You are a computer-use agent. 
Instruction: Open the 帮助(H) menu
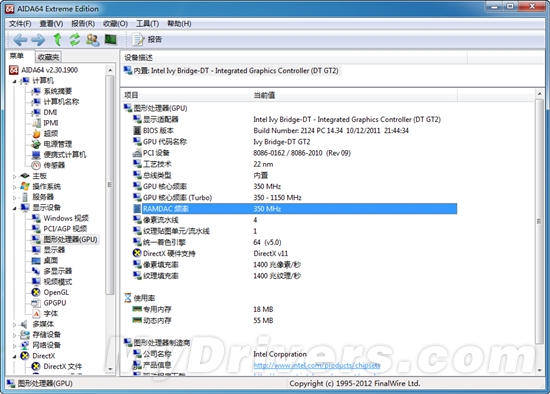pos(179,24)
